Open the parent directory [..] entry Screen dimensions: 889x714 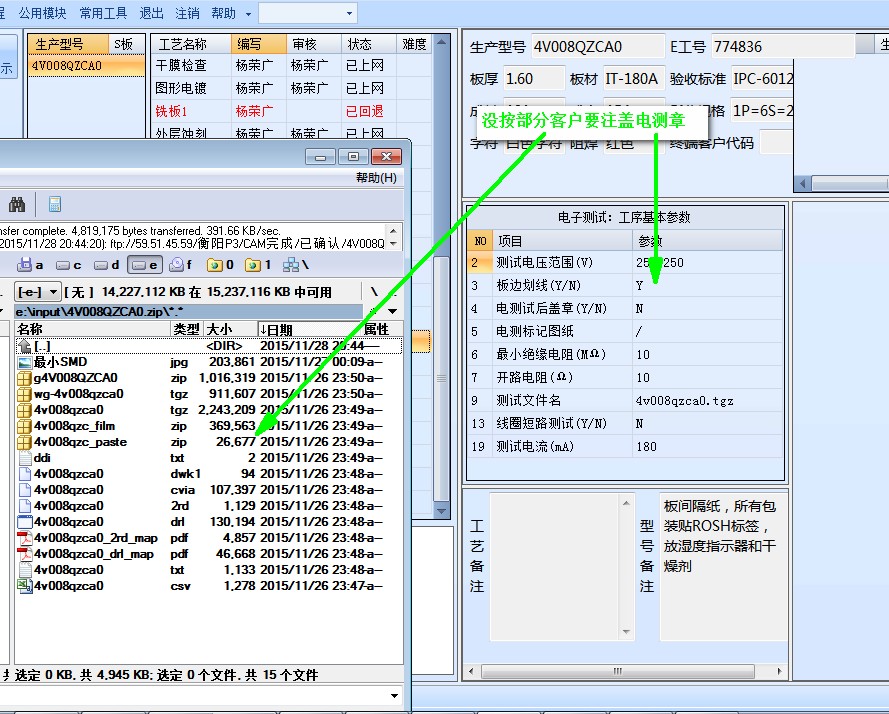tap(209, 346)
